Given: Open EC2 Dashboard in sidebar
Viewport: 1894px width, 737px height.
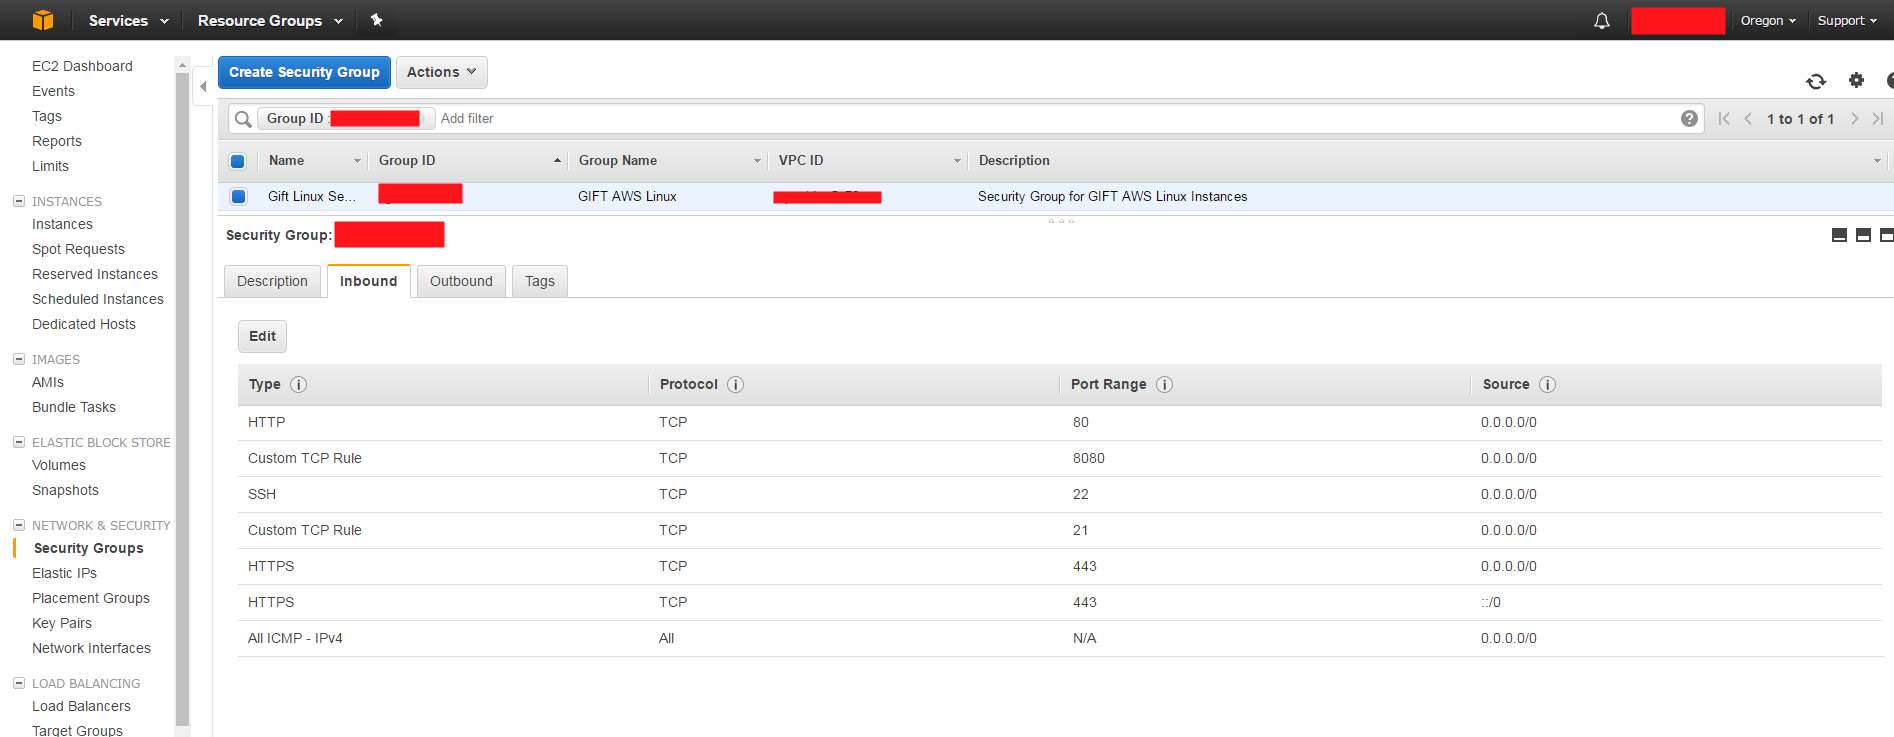Looking at the screenshot, I should (82, 66).
